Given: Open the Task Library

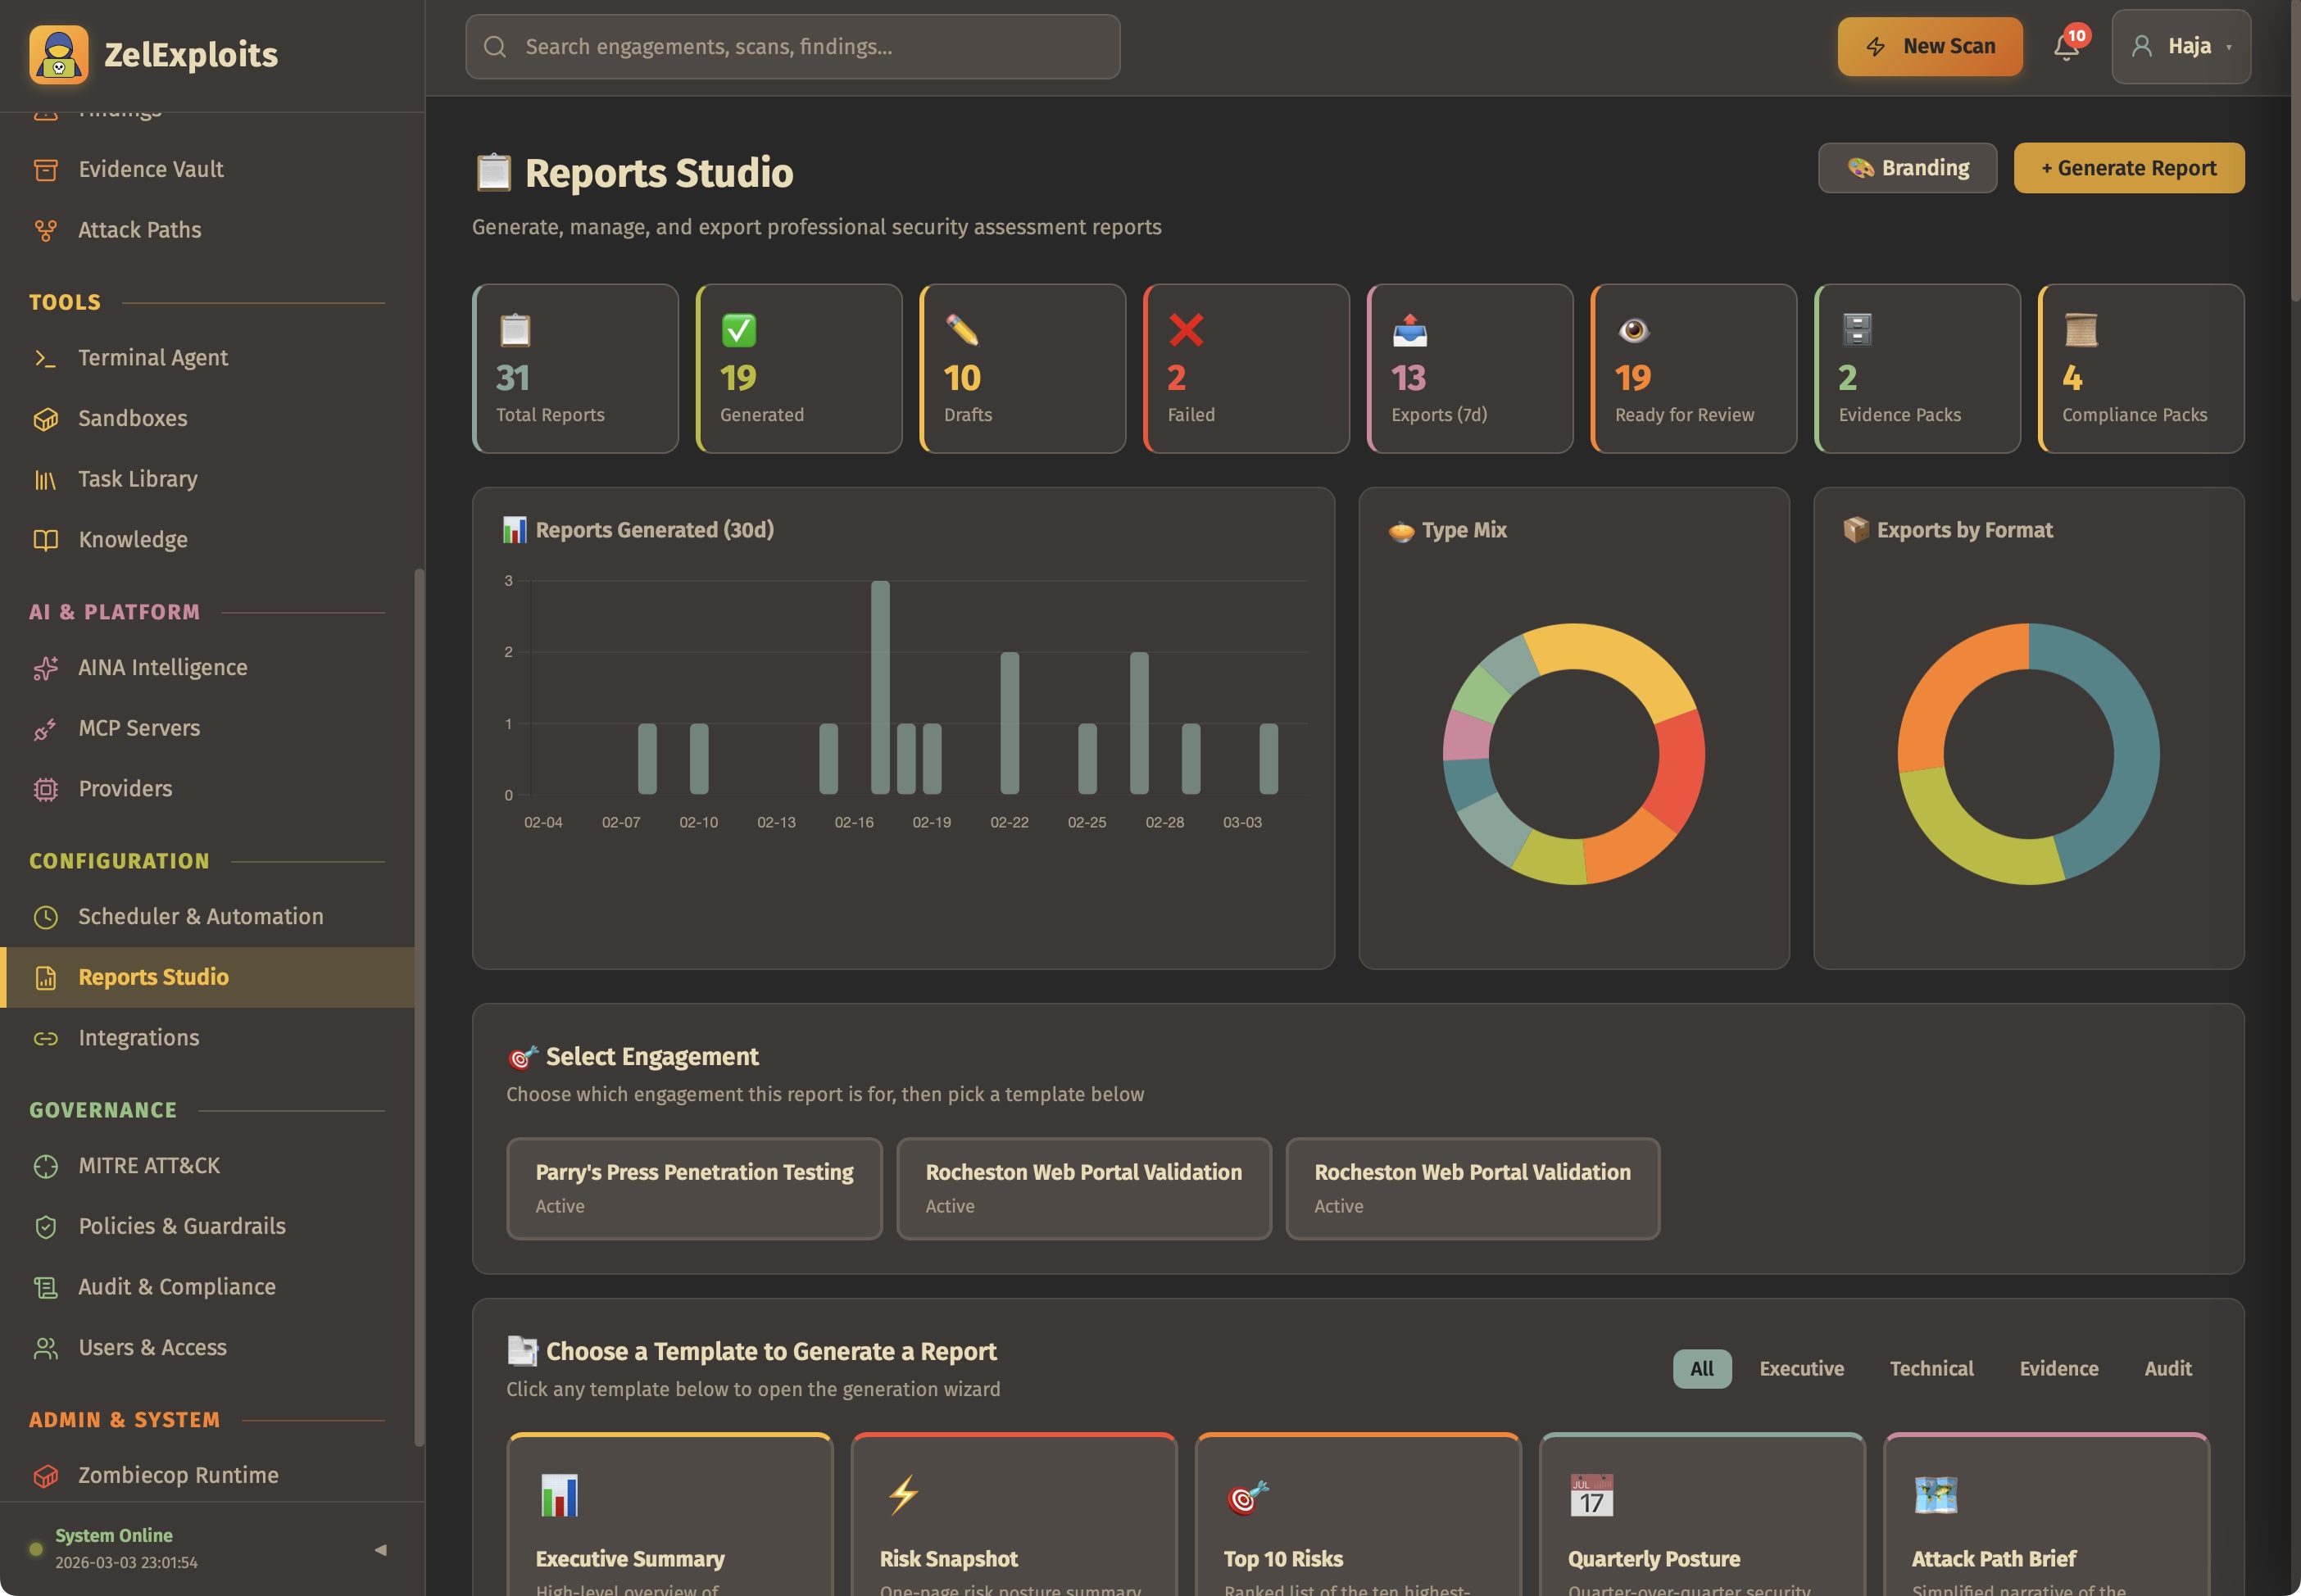Looking at the screenshot, I should pyautogui.click(x=138, y=478).
